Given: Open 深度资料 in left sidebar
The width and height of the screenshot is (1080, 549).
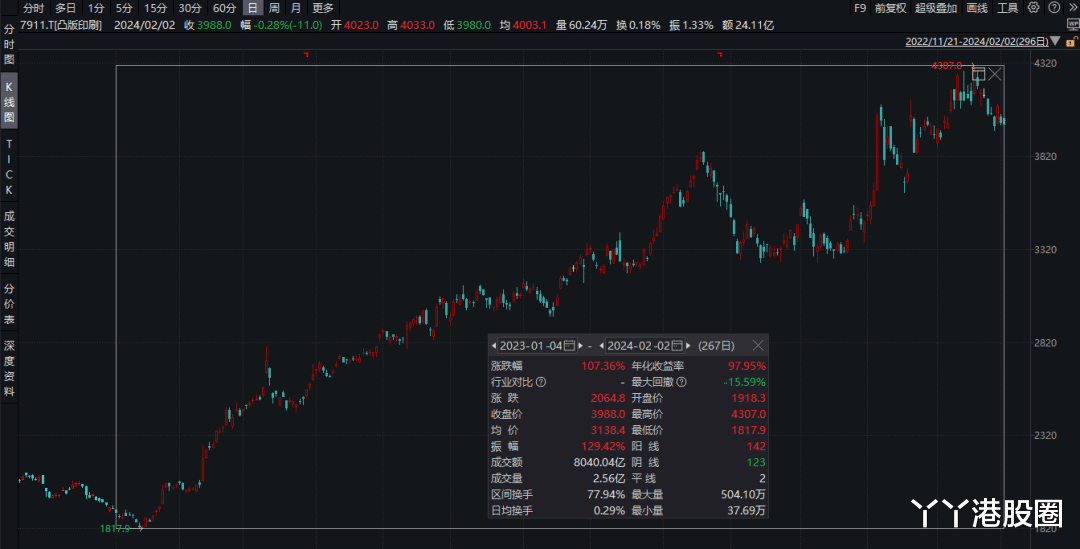Looking at the screenshot, I should click(x=9, y=369).
